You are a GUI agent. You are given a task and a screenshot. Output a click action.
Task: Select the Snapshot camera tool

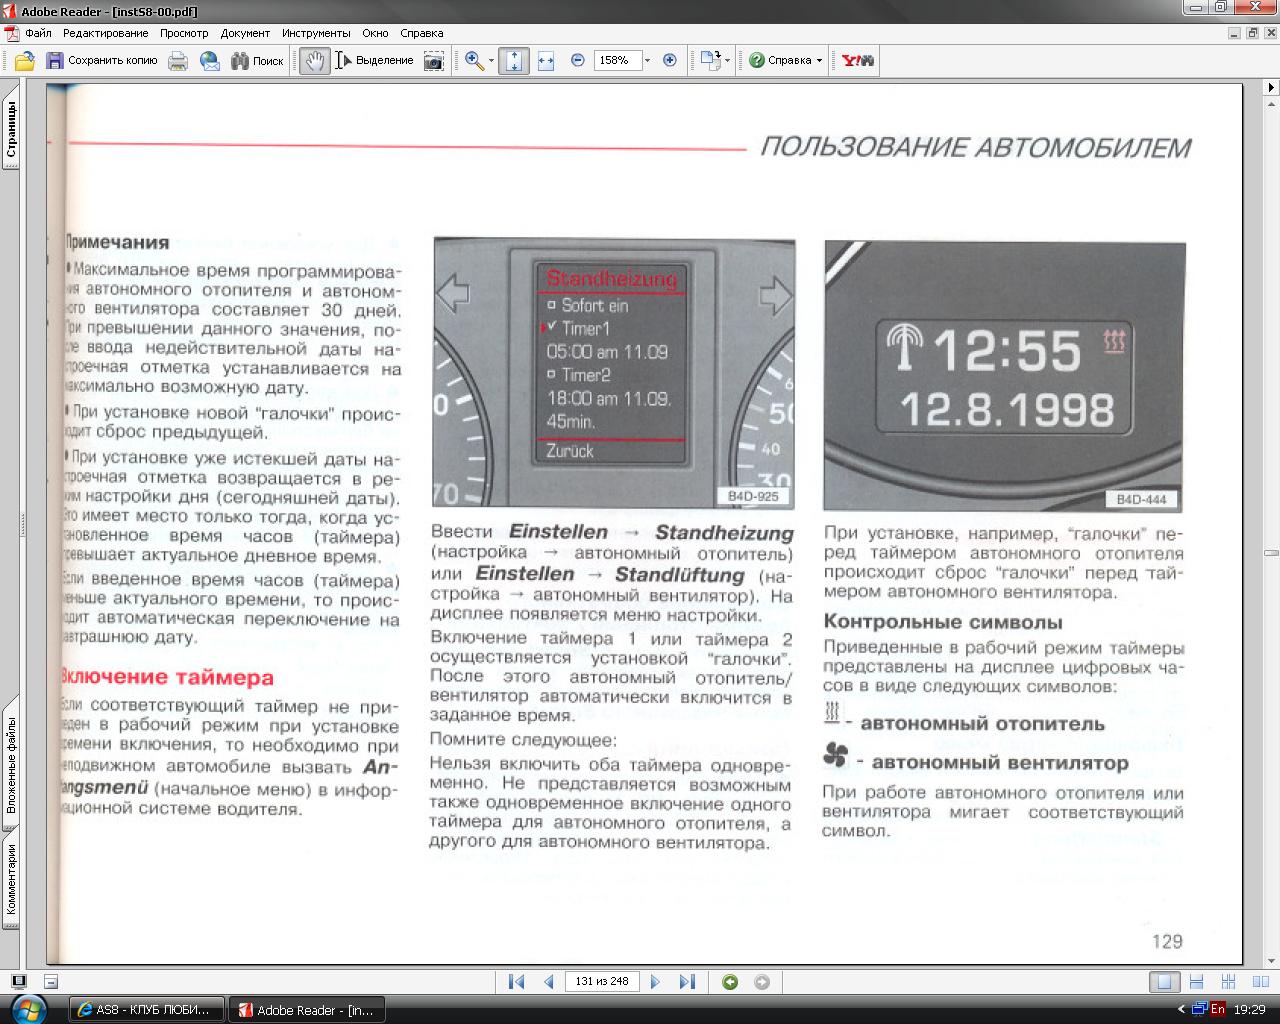point(433,61)
